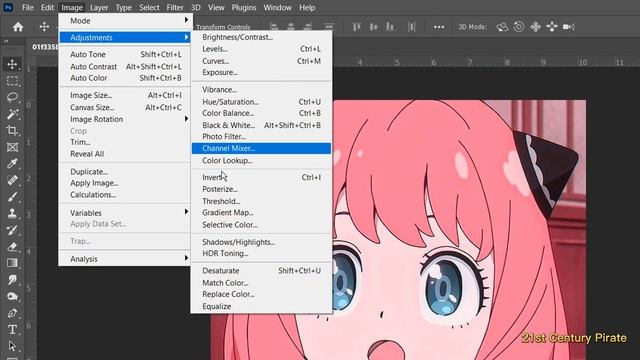
Task: Select the History Brush tool
Action: tap(12, 230)
